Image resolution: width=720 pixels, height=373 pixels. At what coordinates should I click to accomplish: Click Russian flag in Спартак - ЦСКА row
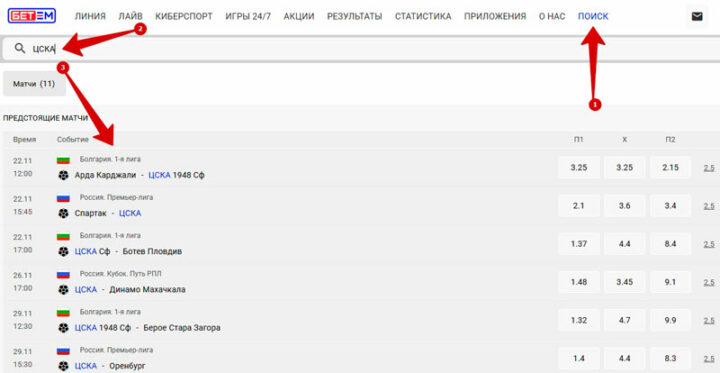point(63,198)
